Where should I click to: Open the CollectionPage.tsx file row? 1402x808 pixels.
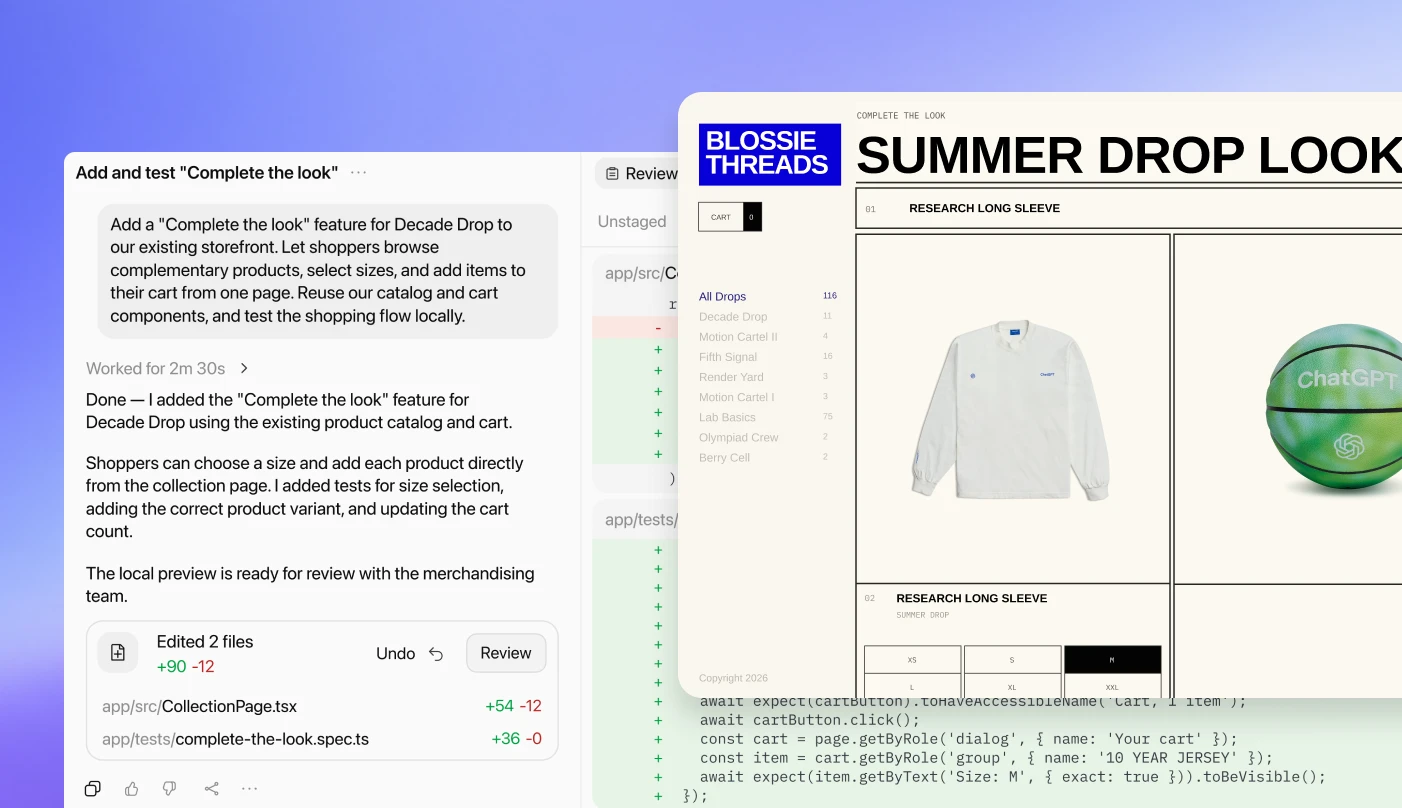[322, 706]
